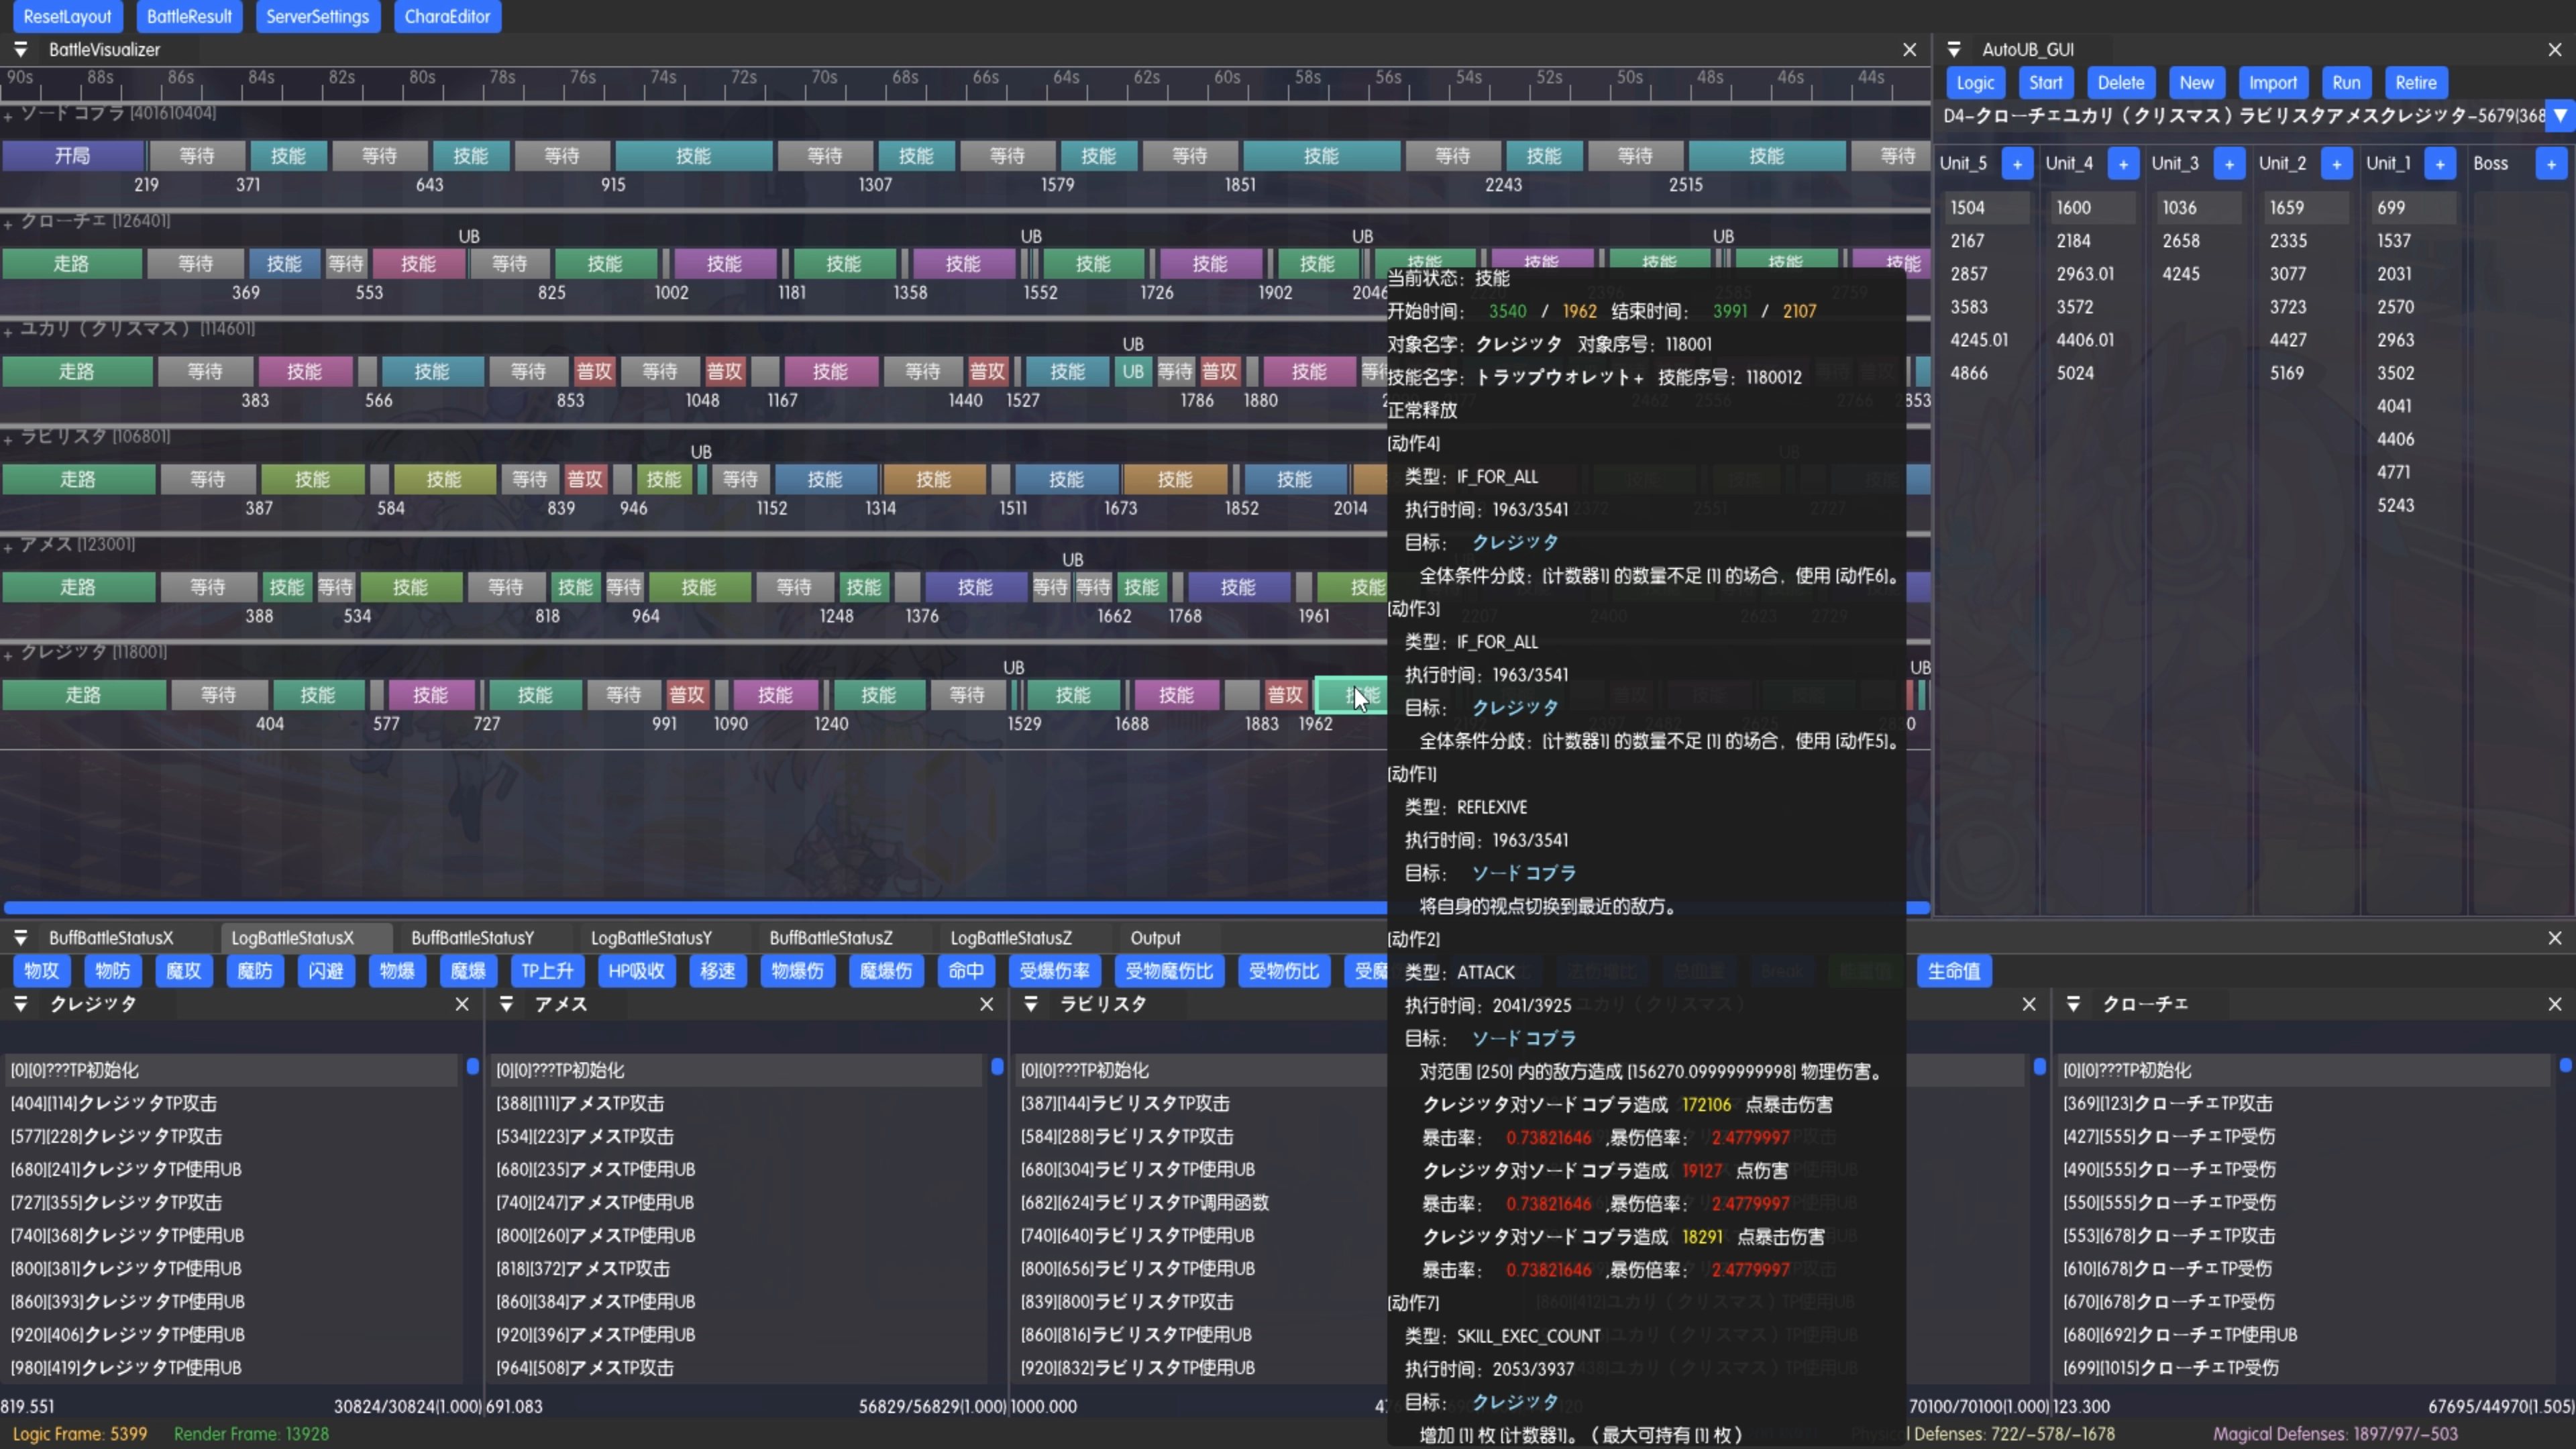Viewport: 2576px width, 1449px height.
Task: Open the BattleVisualizer panel menu triangle
Action: click(20, 49)
